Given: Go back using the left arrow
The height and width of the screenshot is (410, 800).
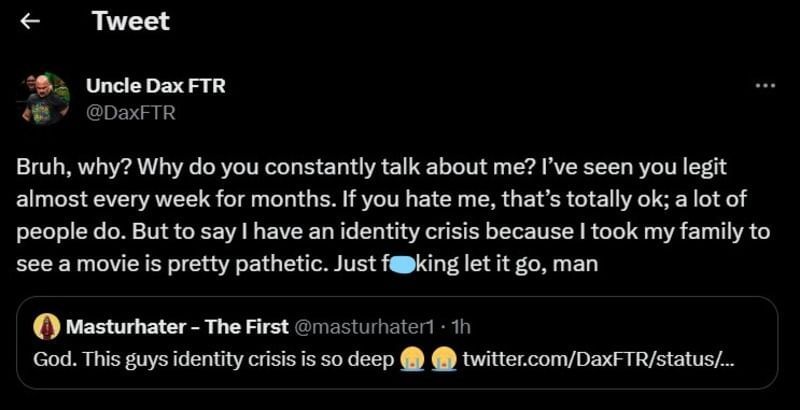Looking at the screenshot, I should (x=30, y=21).
